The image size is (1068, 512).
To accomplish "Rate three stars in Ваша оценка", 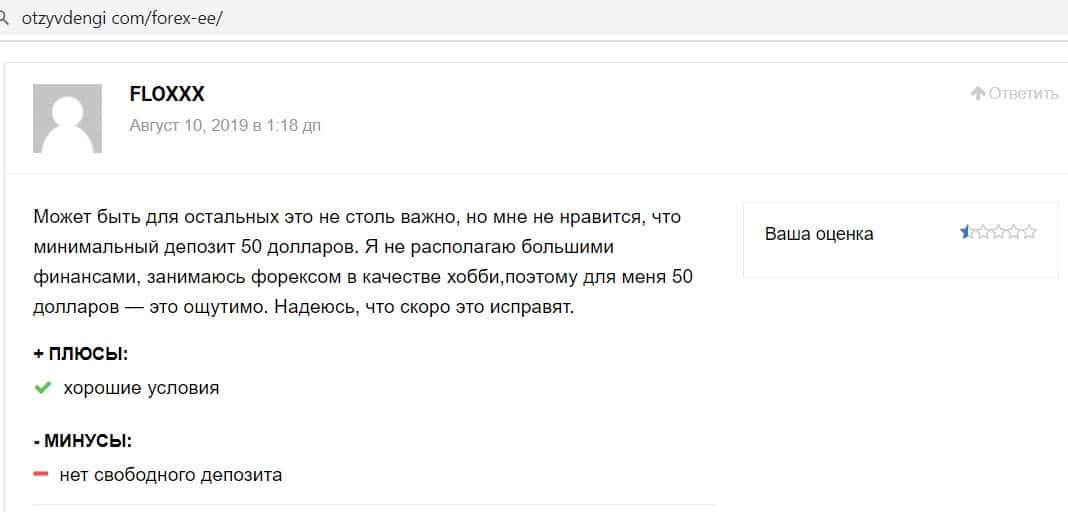I will (x=998, y=233).
